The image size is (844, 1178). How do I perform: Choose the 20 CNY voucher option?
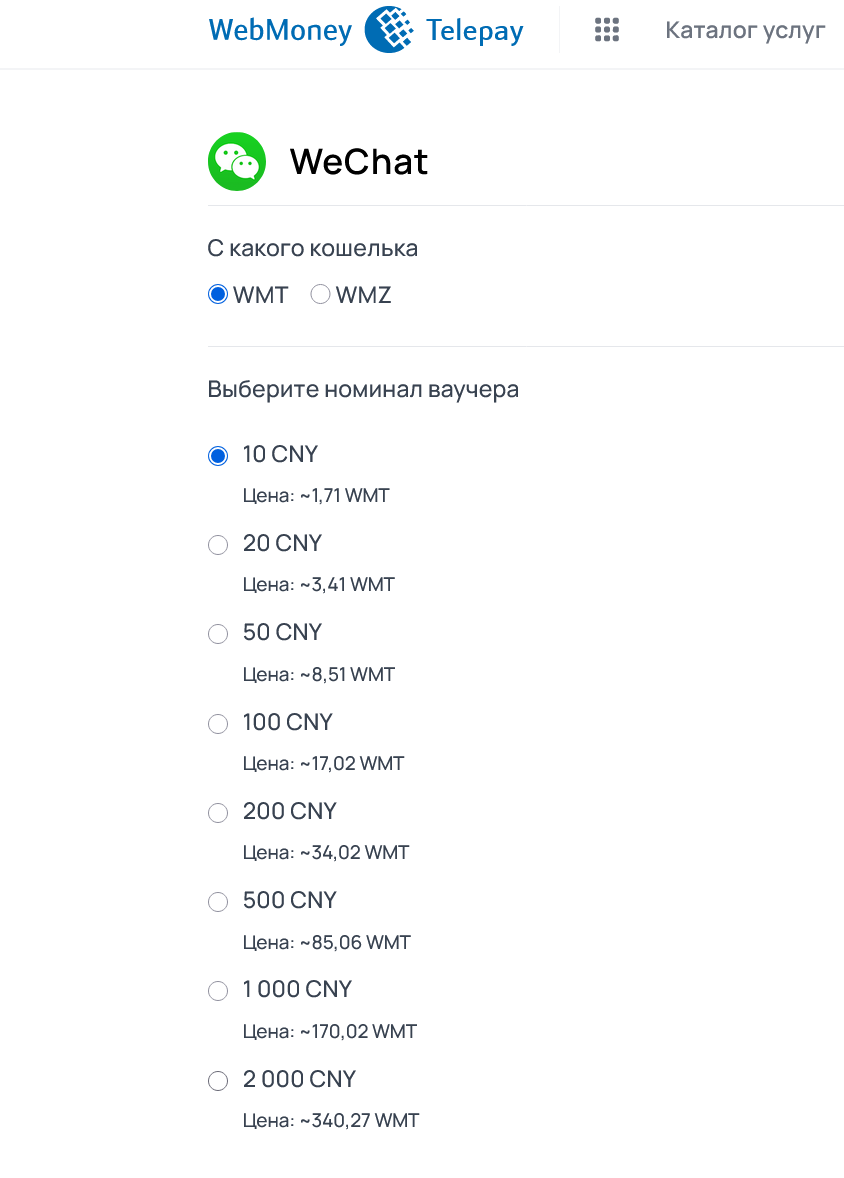click(218, 545)
